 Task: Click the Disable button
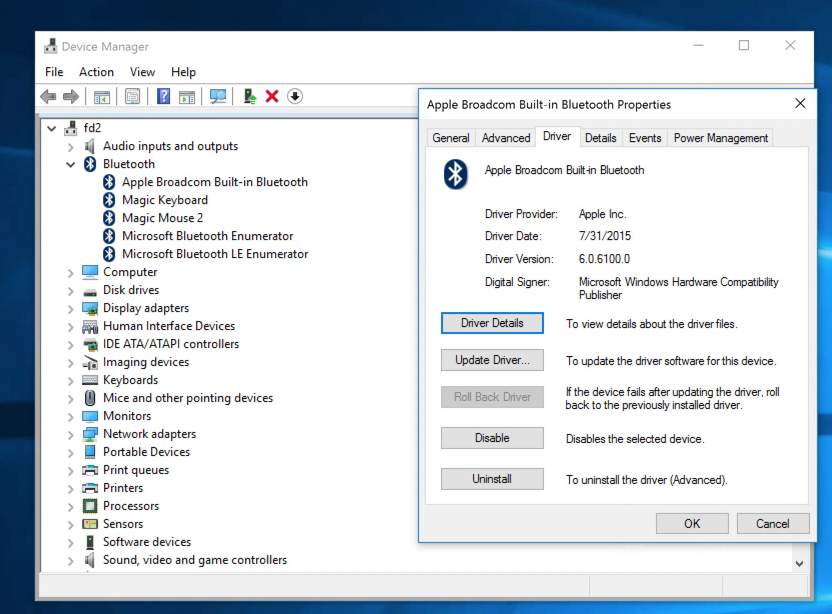pyautogui.click(x=492, y=438)
